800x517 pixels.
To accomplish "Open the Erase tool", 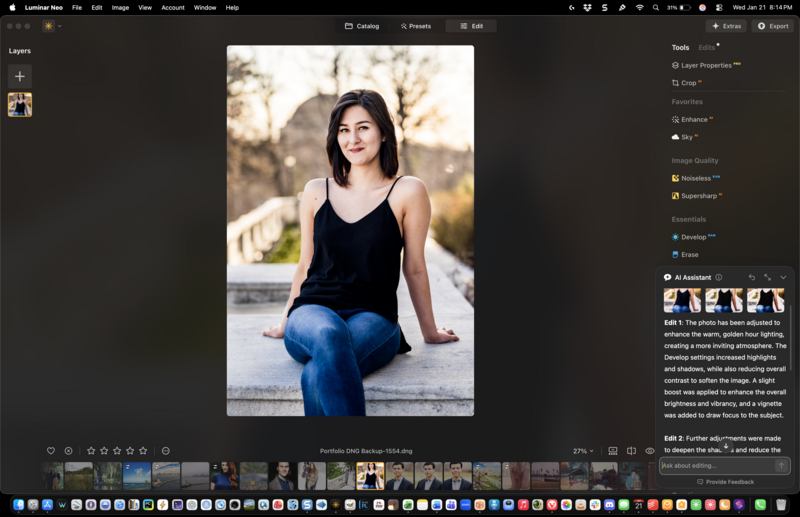I will (x=685, y=254).
